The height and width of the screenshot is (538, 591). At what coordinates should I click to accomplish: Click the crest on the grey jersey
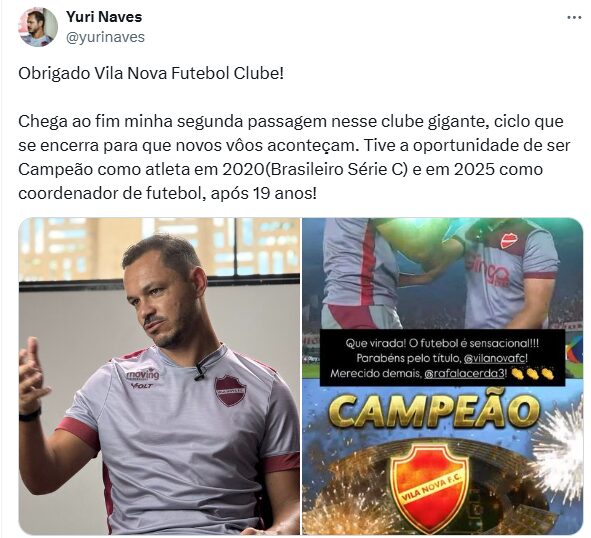tap(230, 391)
